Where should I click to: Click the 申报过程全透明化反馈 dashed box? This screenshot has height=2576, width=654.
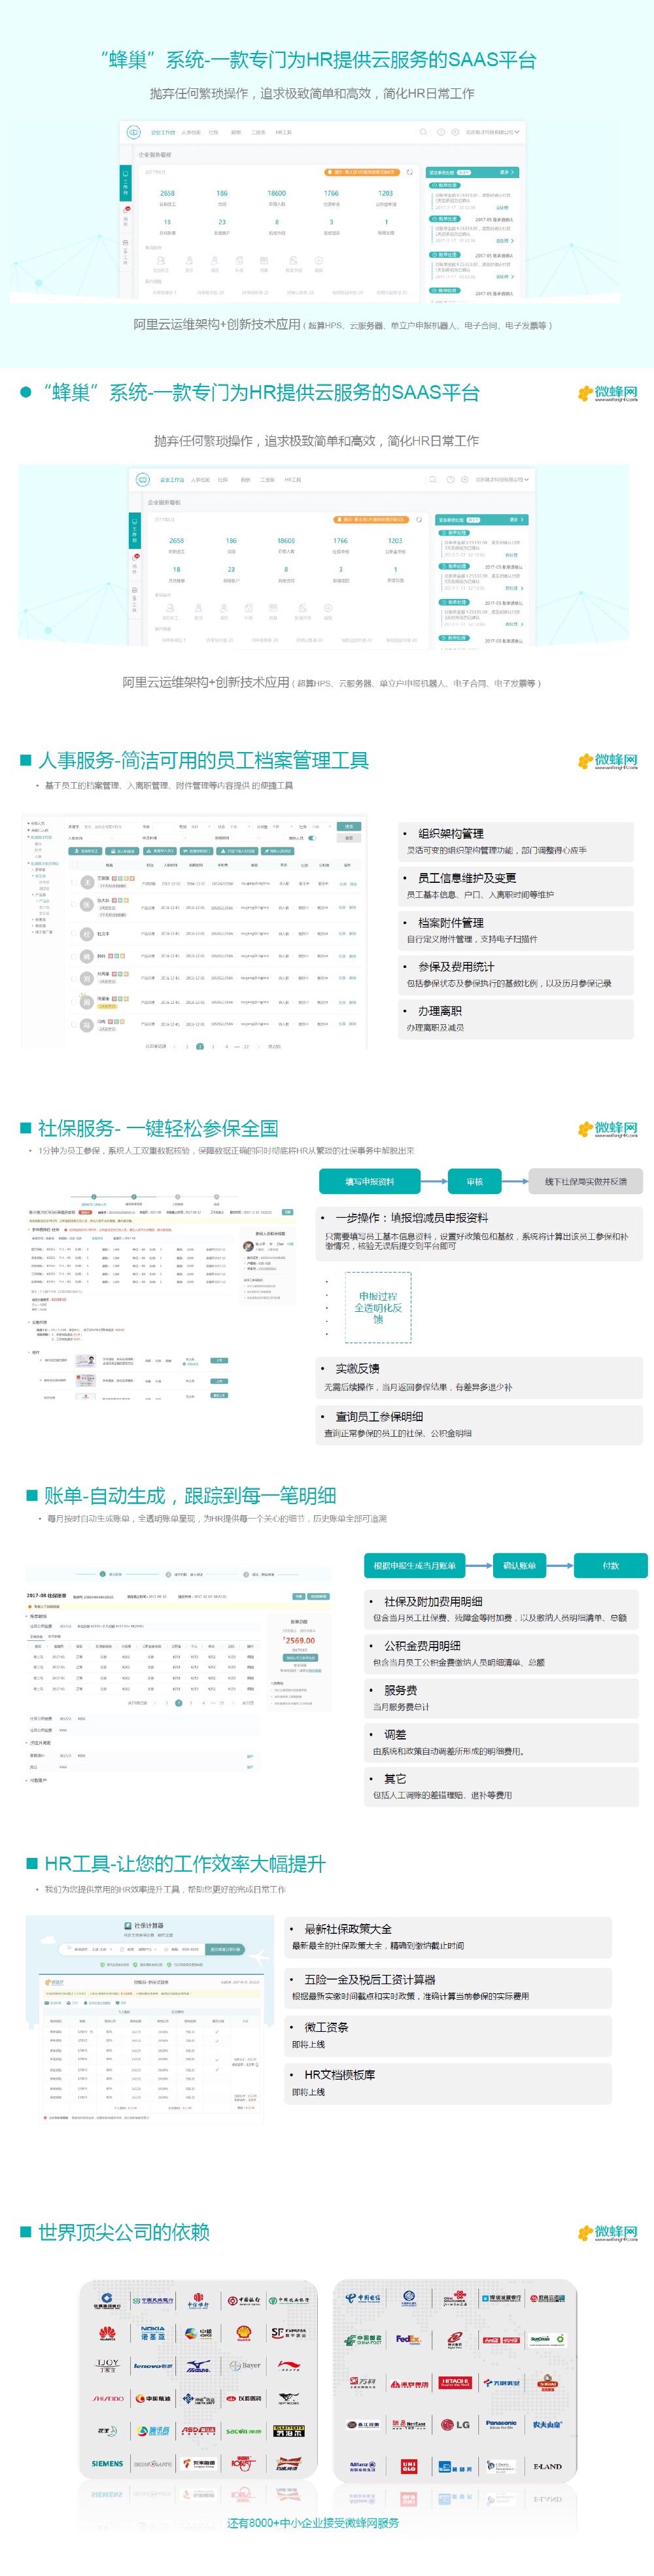pos(378,1308)
